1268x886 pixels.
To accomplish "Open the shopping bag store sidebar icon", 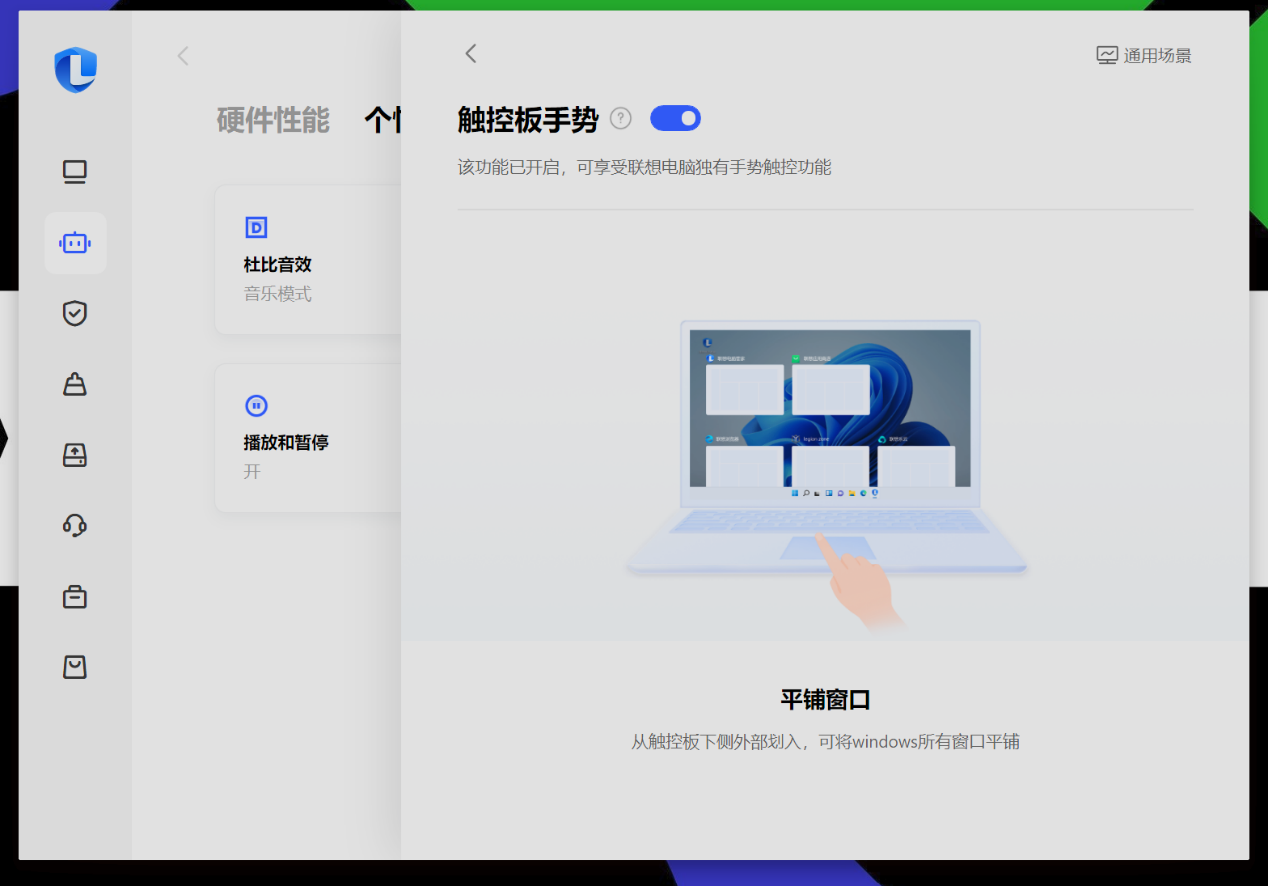I will (75, 667).
